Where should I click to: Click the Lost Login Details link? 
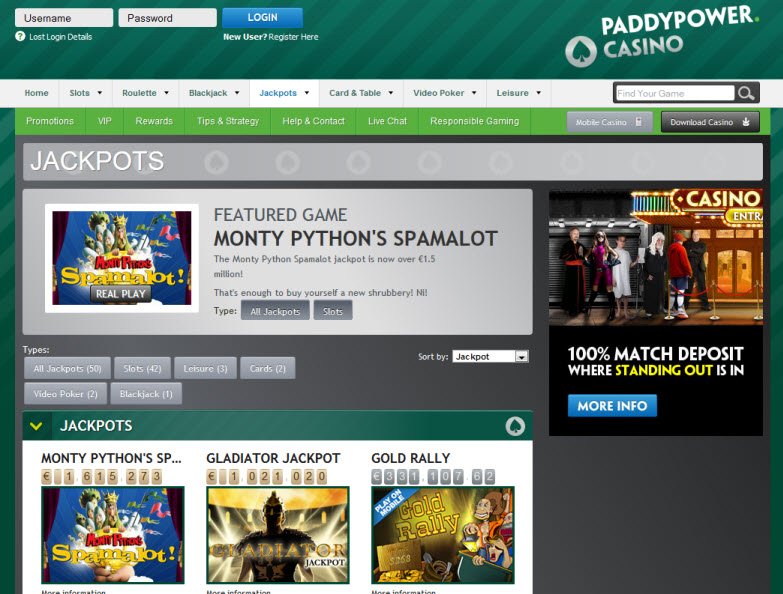[x=60, y=37]
